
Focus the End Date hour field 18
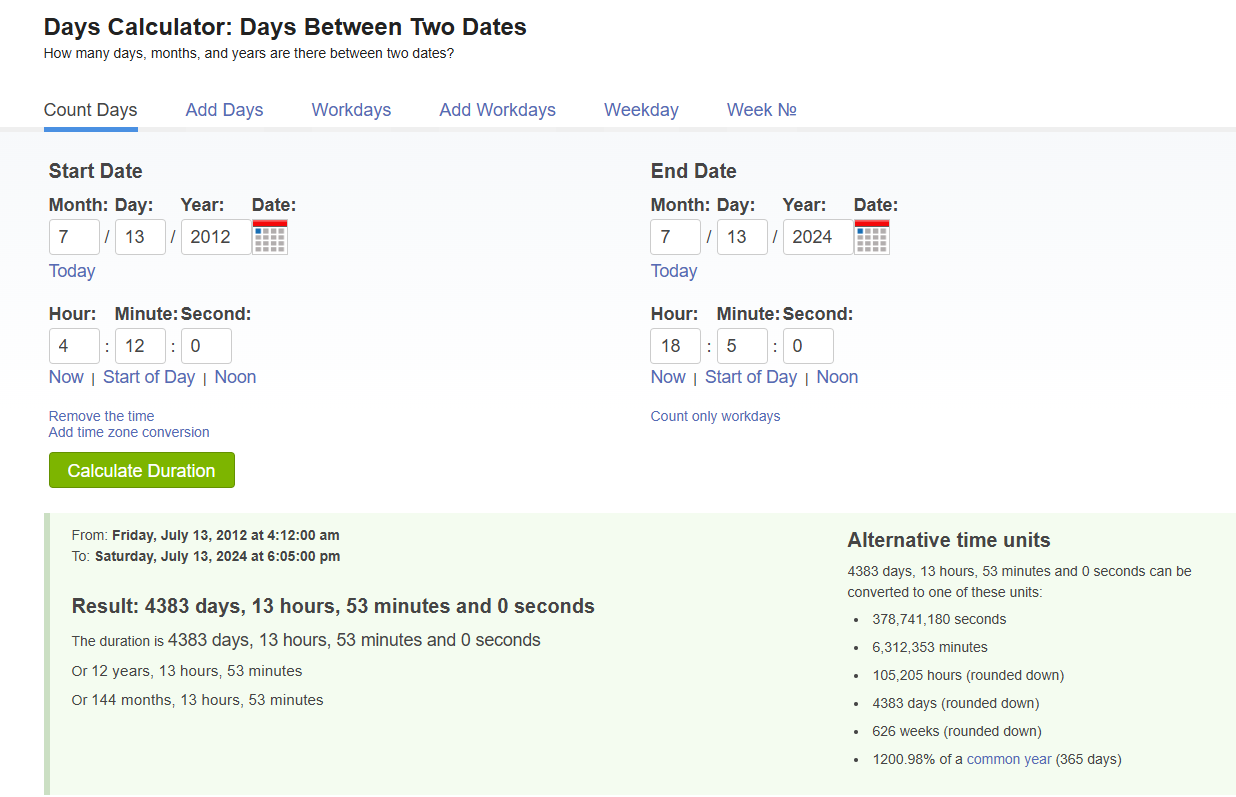pos(676,346)
